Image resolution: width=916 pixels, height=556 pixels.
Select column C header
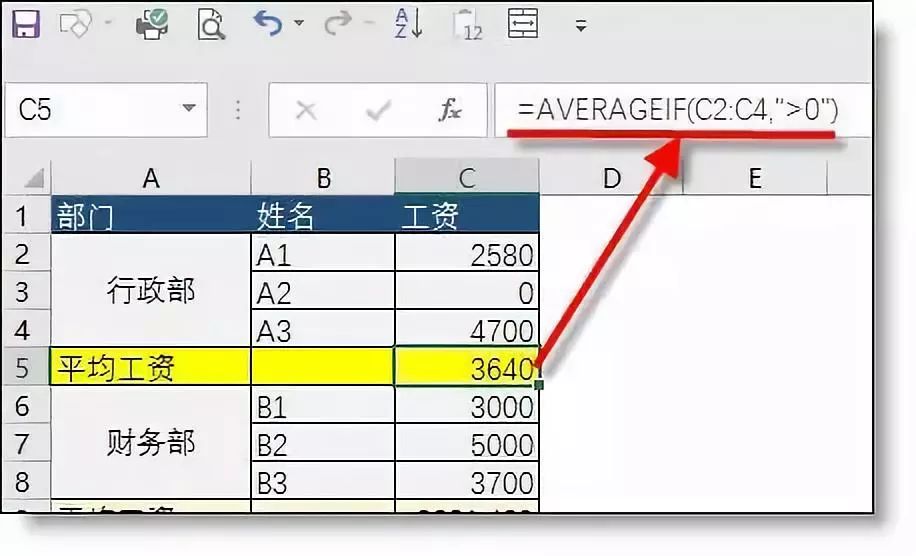[x=467, y=178]
